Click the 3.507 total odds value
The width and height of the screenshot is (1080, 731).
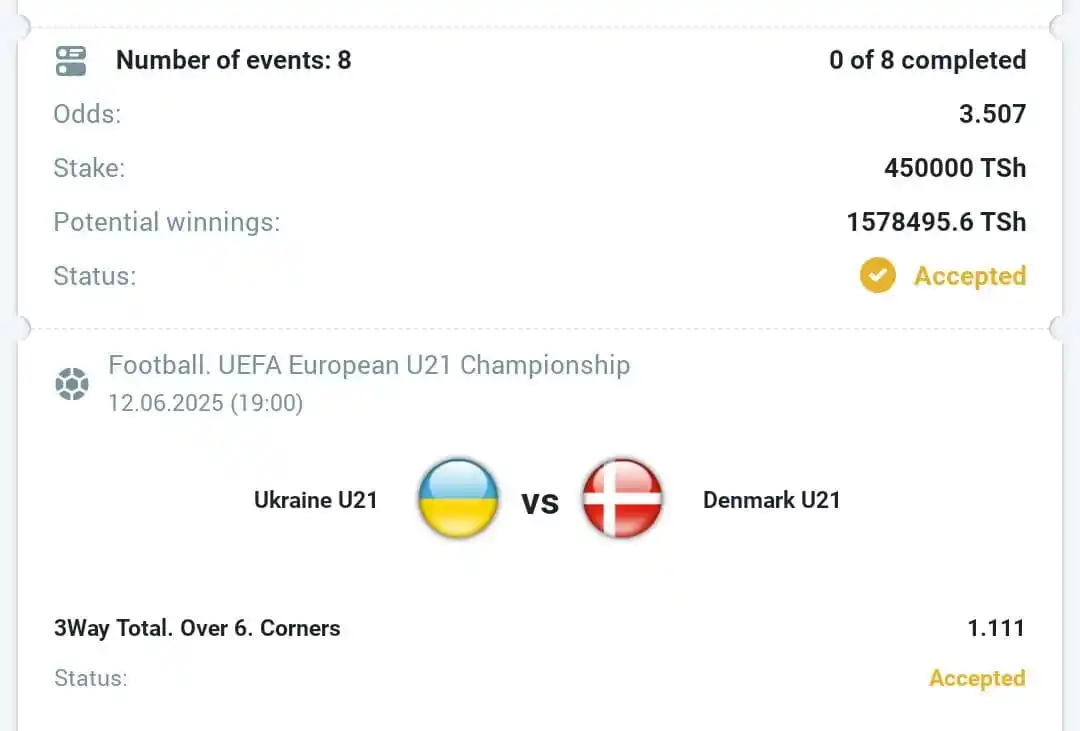pos(993,114)
